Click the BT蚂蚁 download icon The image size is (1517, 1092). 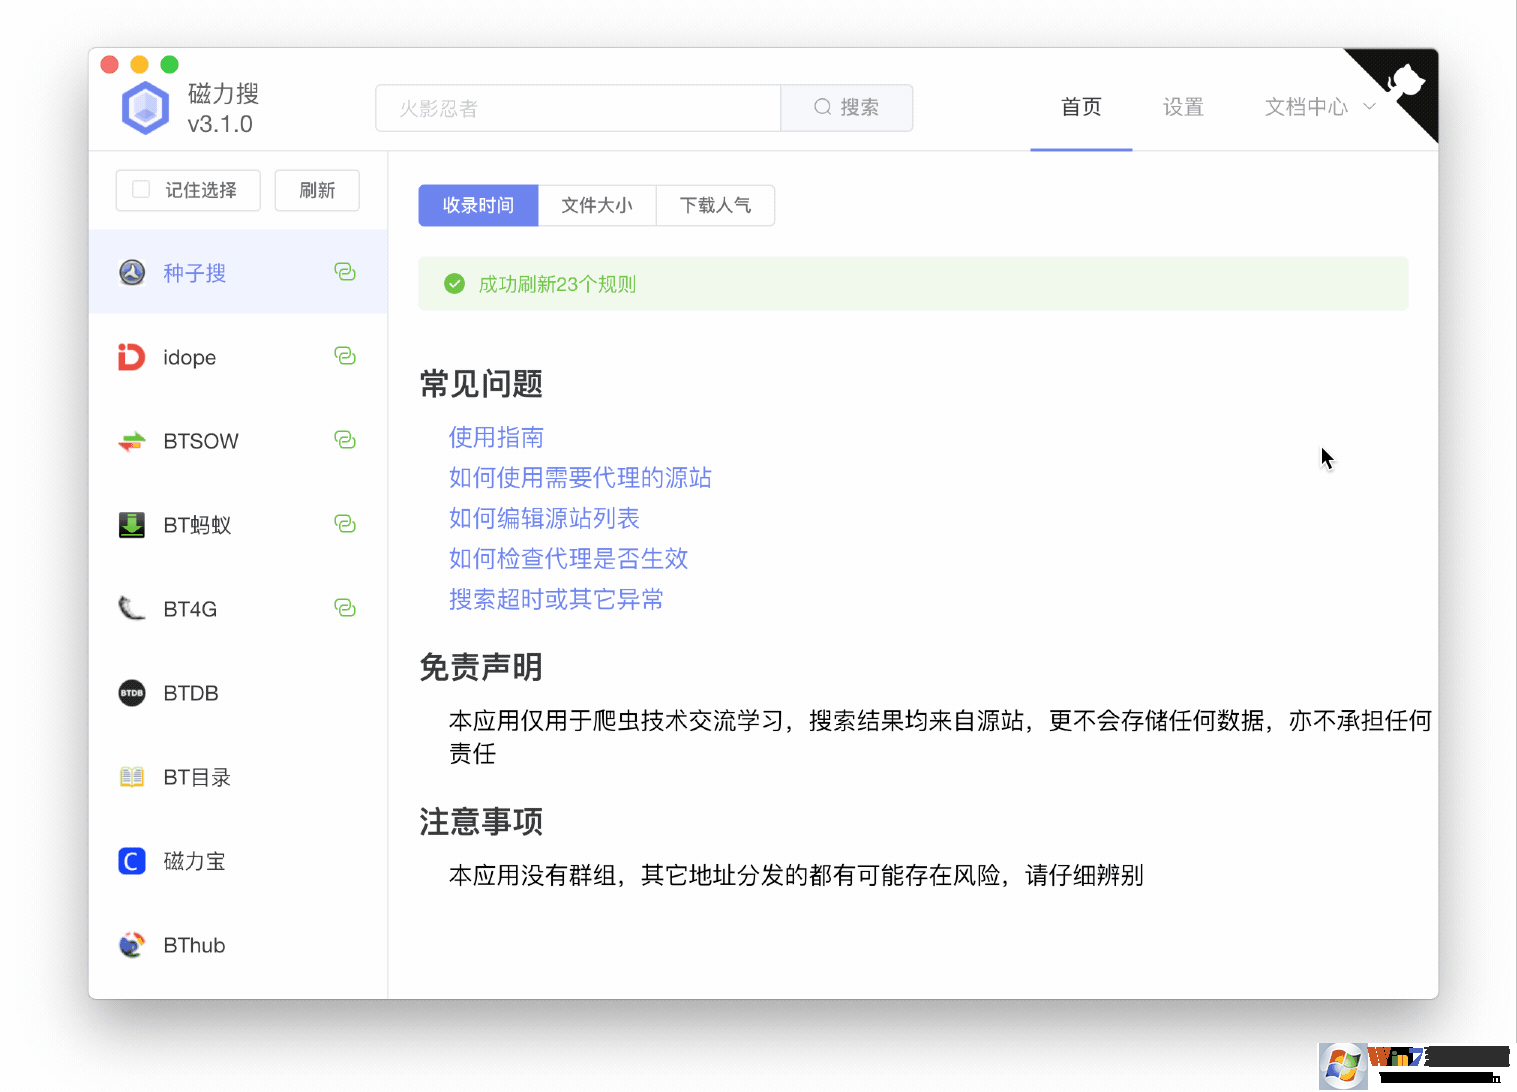click(131, 524)
